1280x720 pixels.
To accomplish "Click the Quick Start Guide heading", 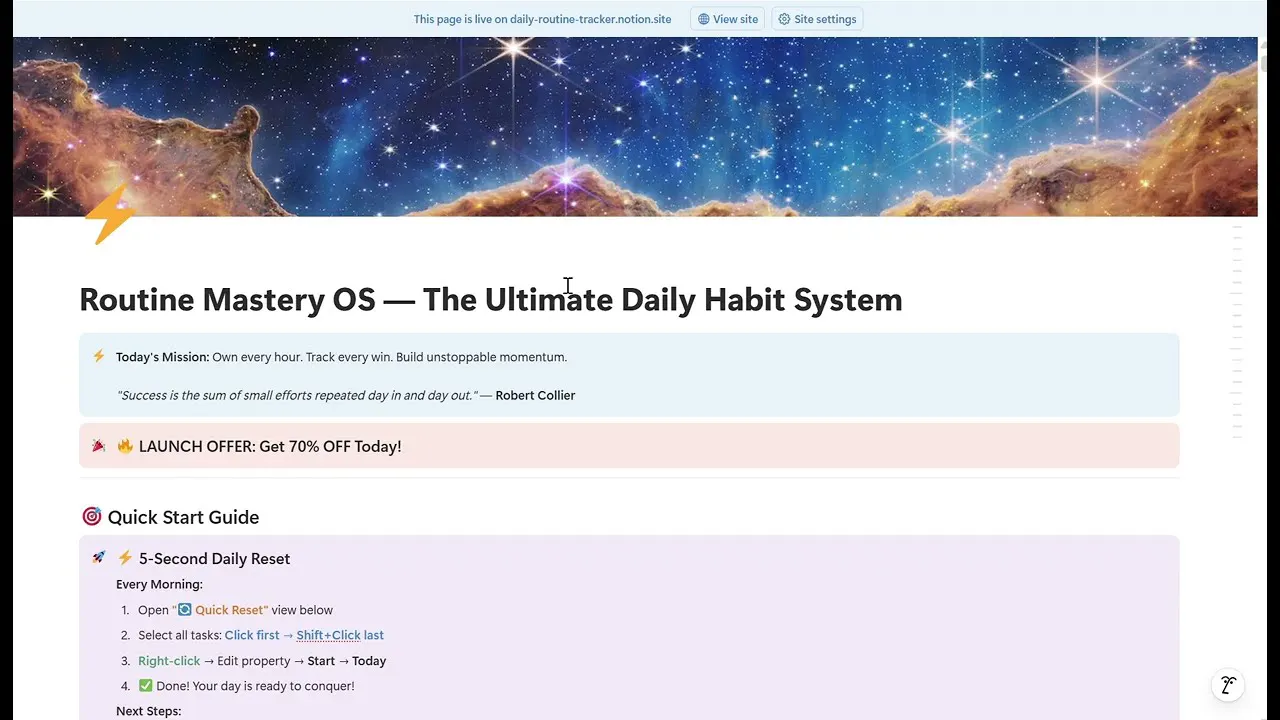I will coord(183,517).
